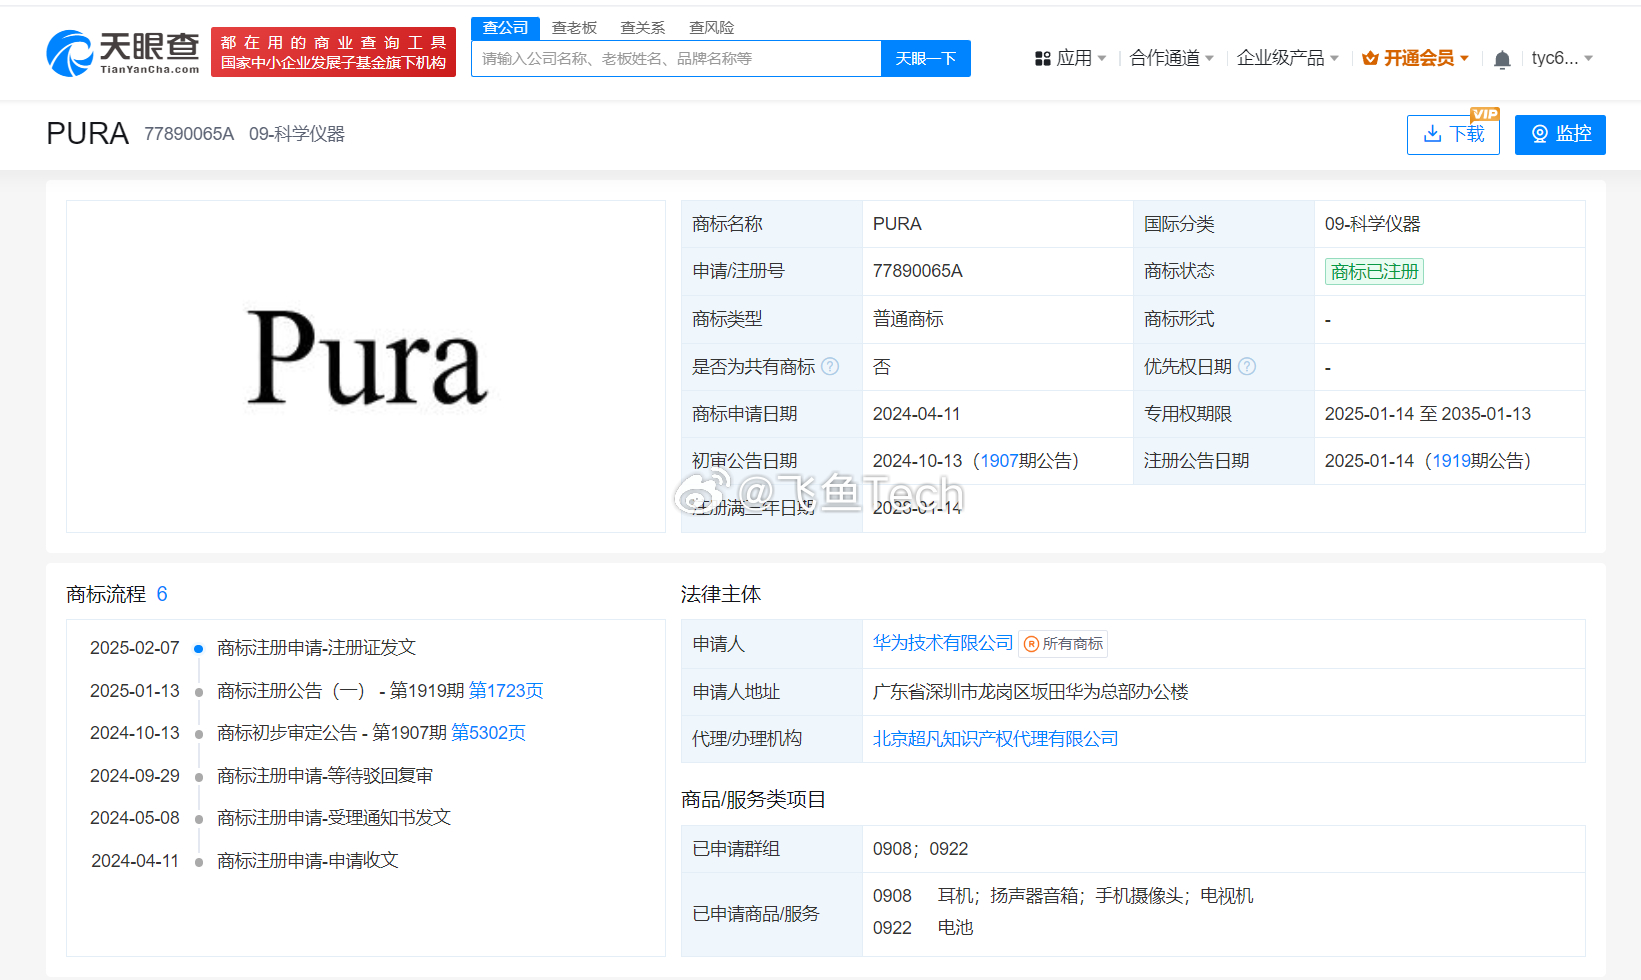This screenshot has width=1641, height=980.
Task: Click the help icon next to 是否为共有商标
Action: pyautogui.click(x=830, y=367)
